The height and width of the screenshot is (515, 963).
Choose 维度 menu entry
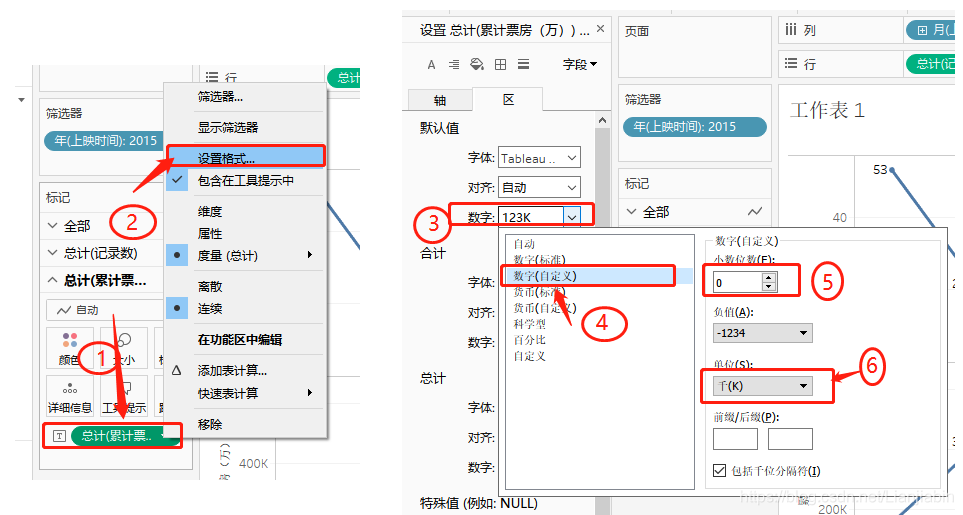pos(245,211)
